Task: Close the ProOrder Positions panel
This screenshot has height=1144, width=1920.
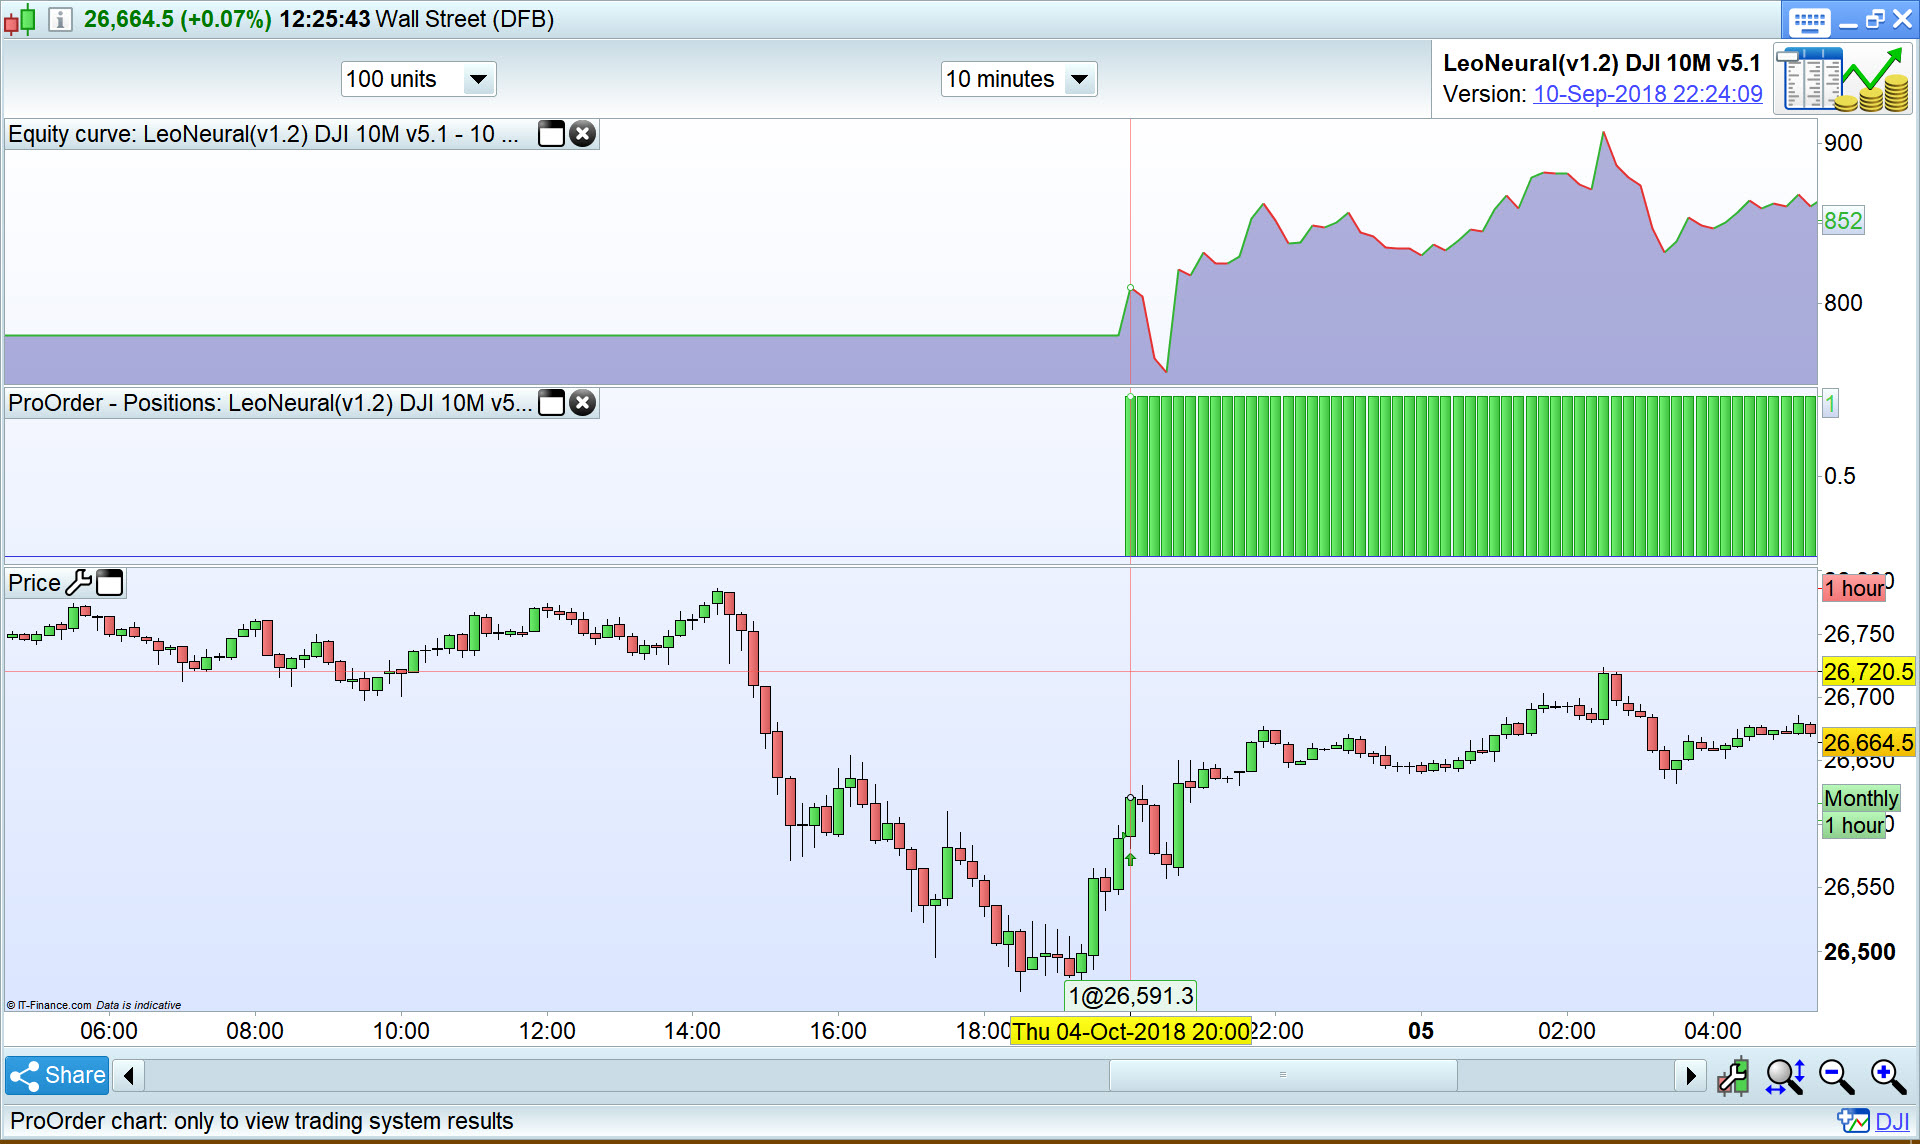Action: [x=583, y=403]
